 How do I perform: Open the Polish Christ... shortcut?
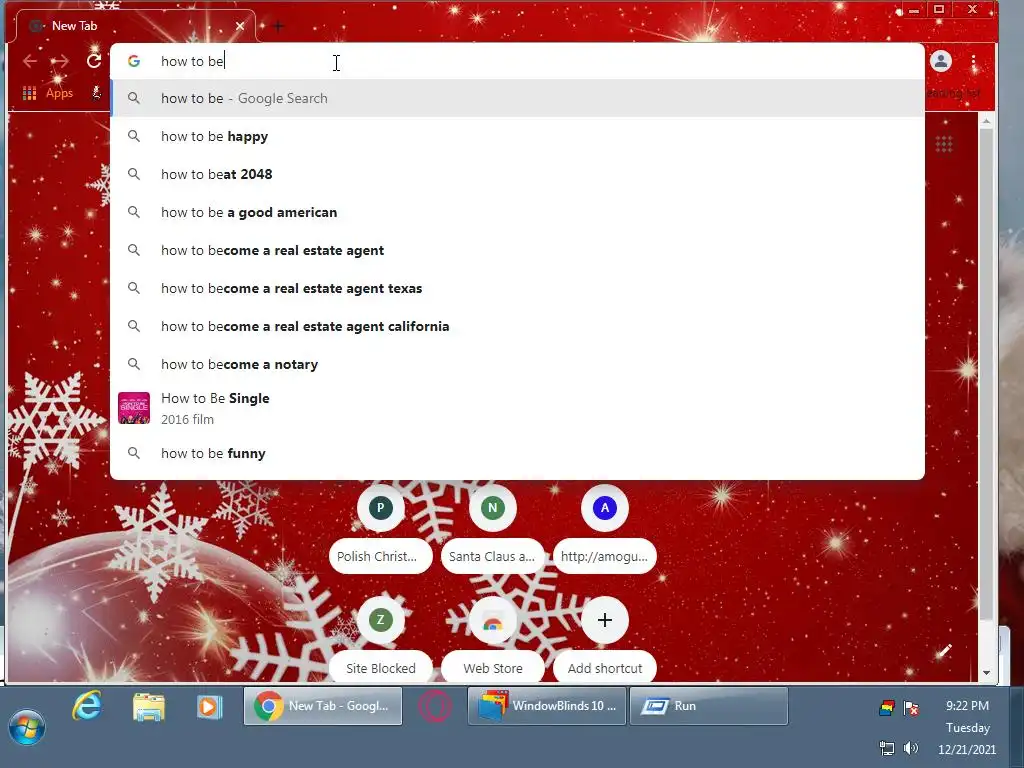[381, 530]
